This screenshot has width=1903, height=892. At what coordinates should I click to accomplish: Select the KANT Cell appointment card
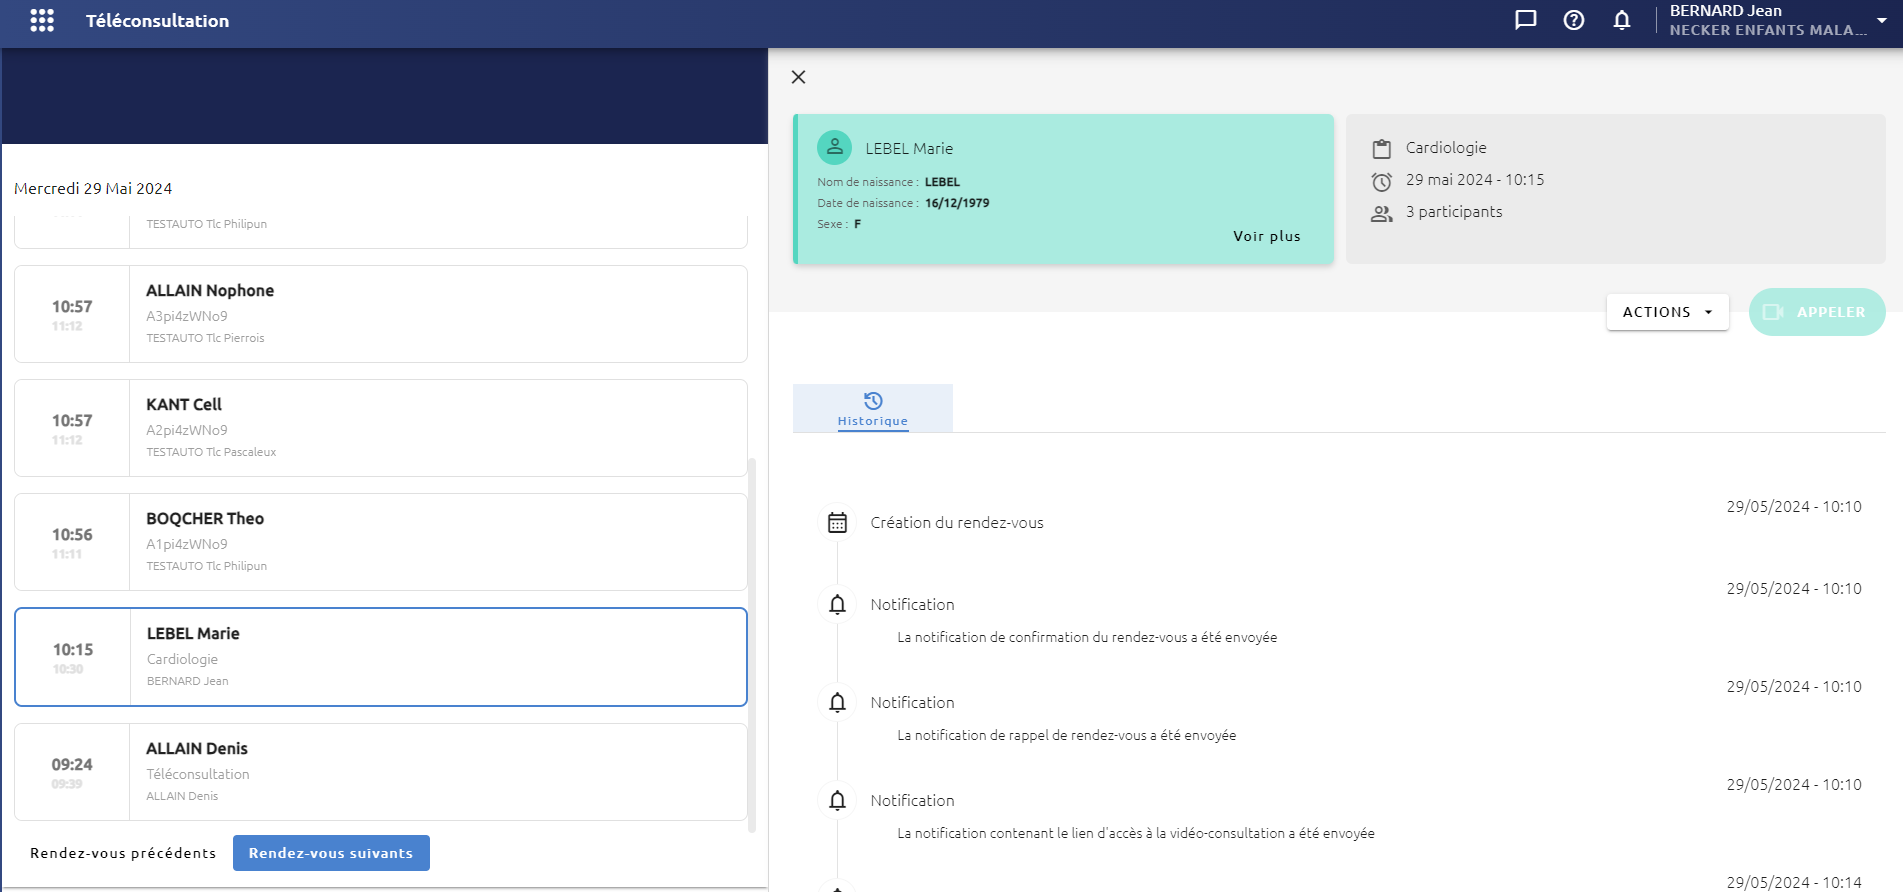[381, 428]
